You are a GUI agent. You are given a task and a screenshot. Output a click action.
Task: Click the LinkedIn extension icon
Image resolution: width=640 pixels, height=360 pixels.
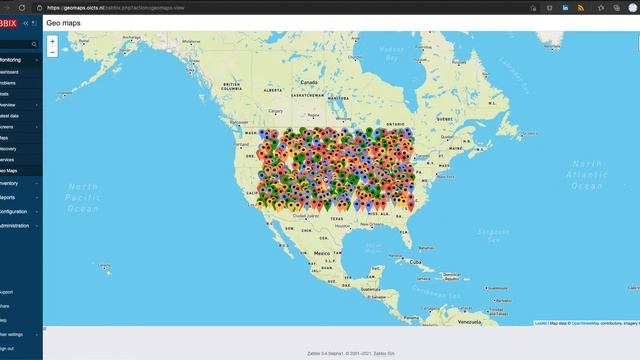click(x=565, y=8)
